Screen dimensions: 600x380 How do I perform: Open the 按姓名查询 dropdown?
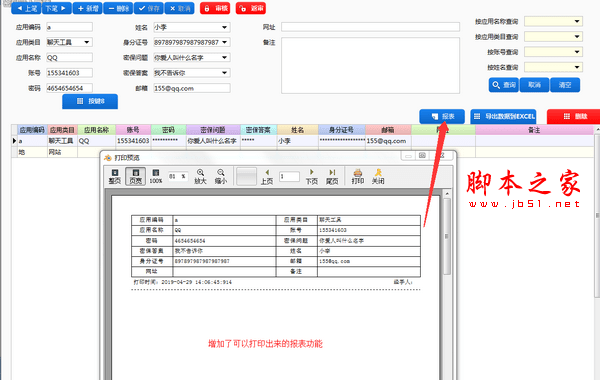(x=577, y=67)
